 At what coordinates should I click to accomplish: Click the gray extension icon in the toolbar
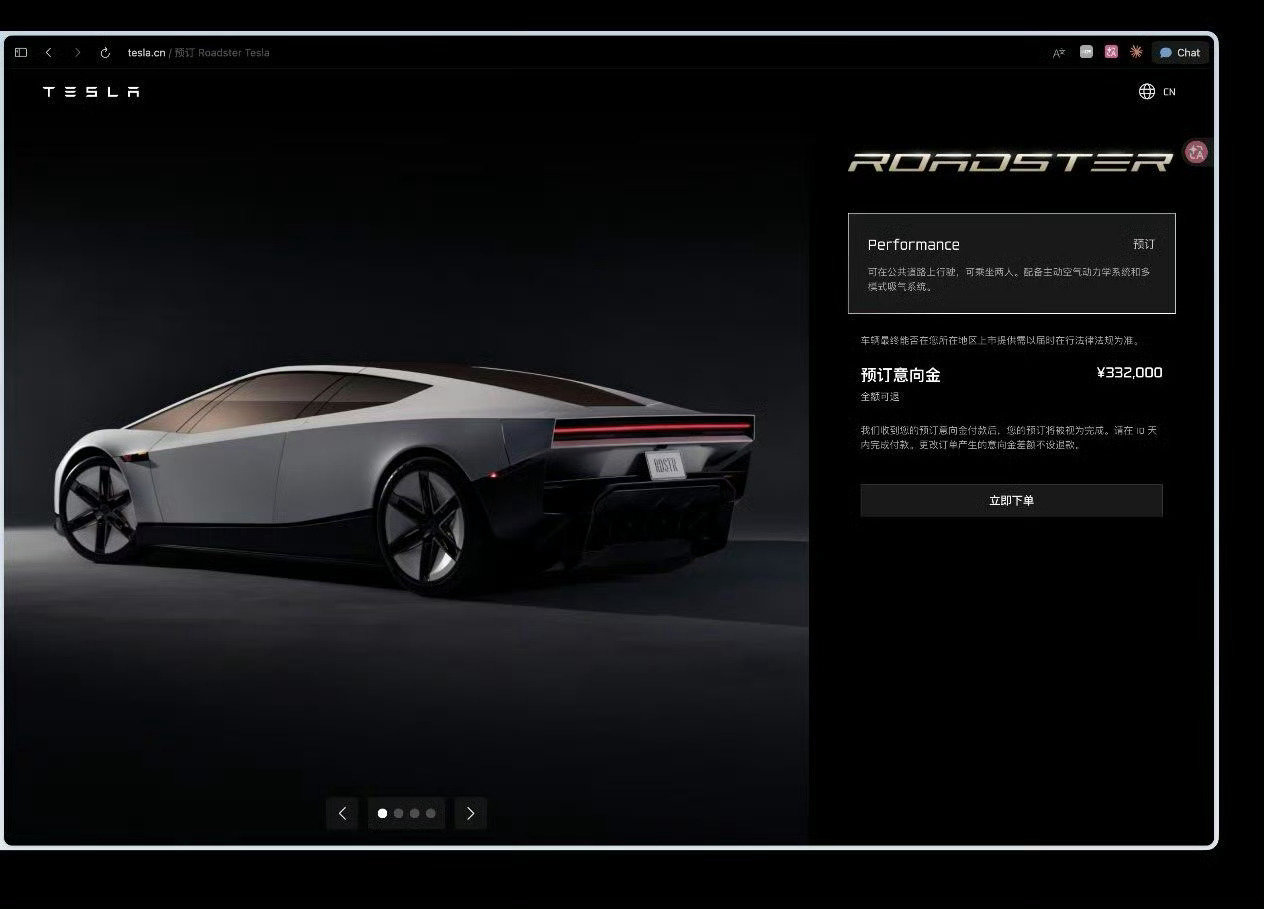(1086, 52)
